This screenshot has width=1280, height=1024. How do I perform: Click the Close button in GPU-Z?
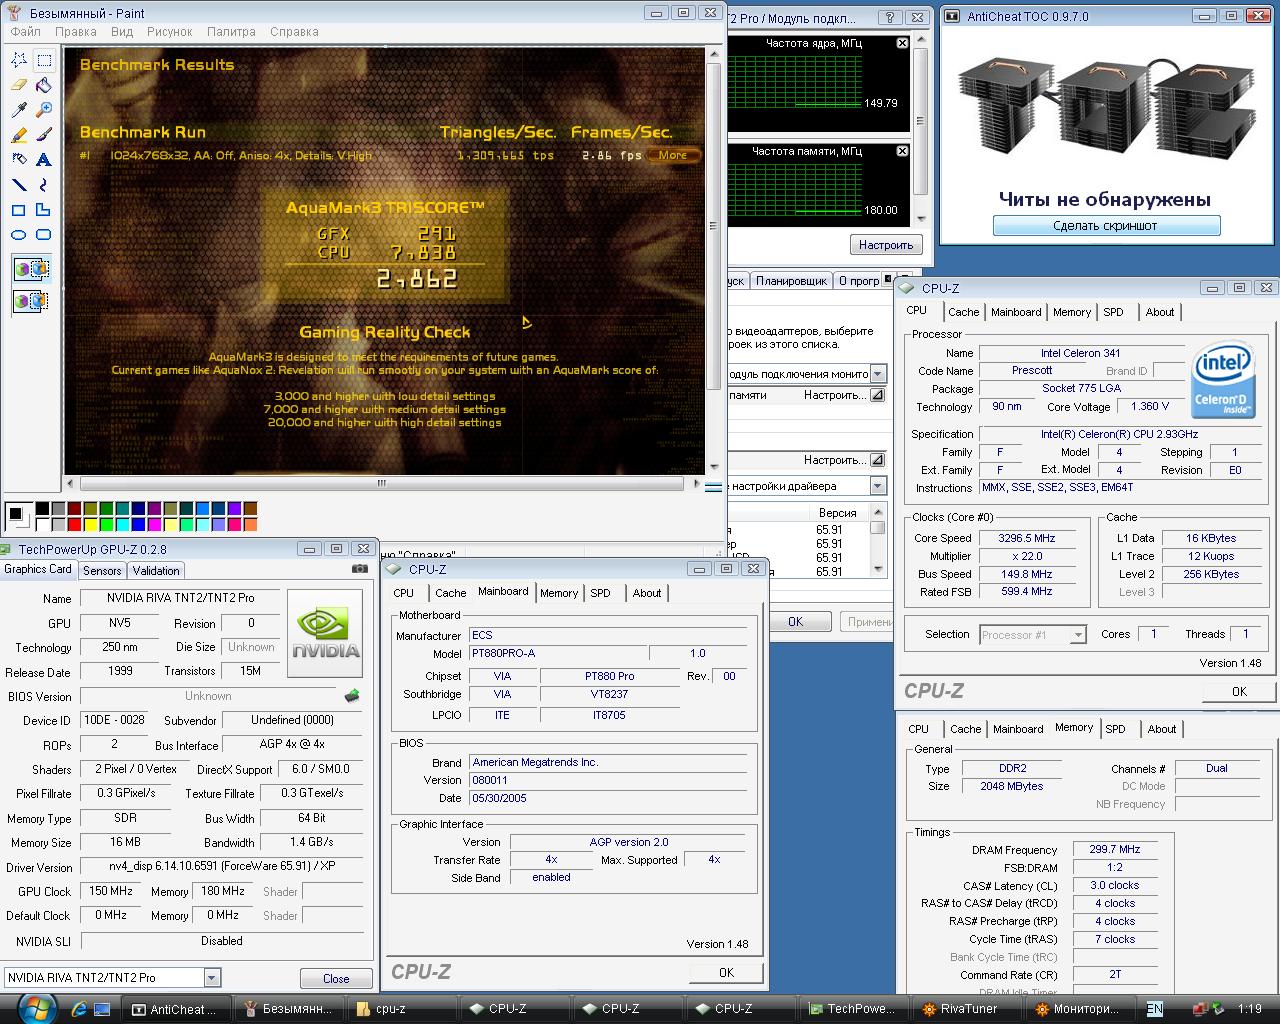click(336, 978)
